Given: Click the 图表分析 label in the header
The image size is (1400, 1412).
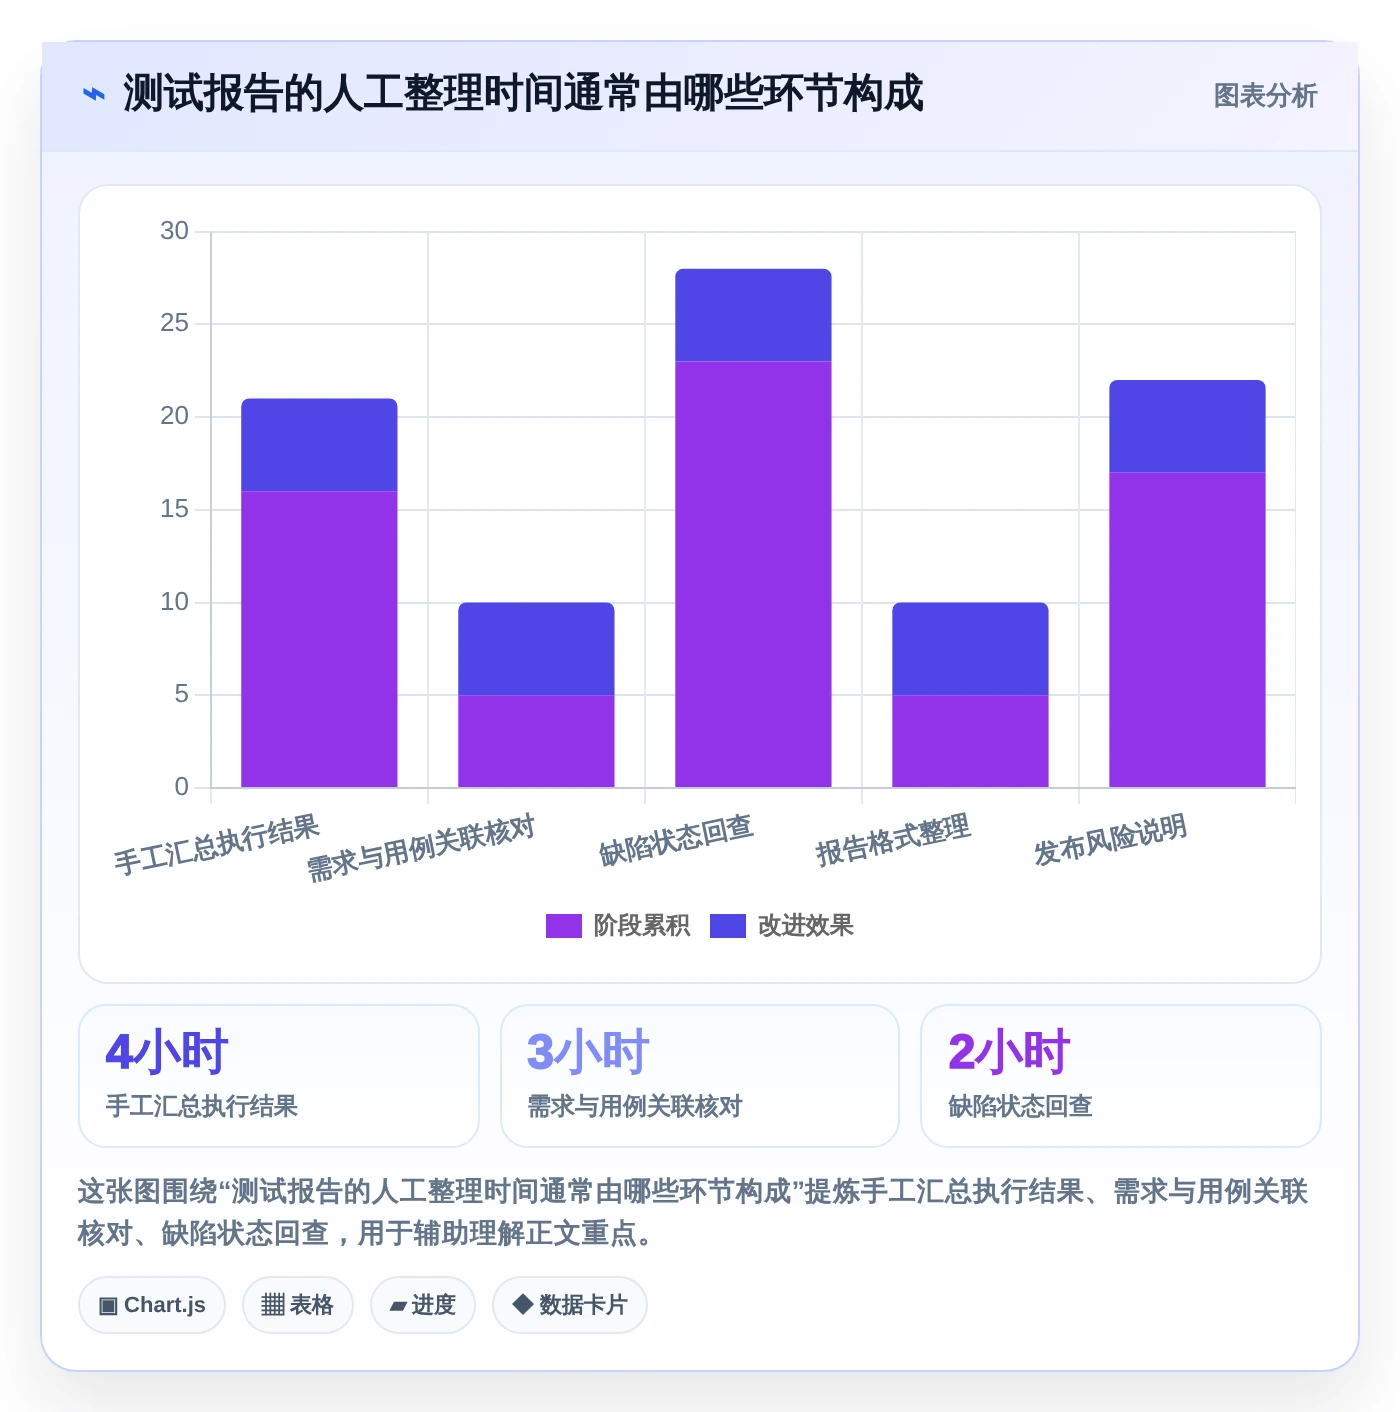Looking at the screenshot, I should [1265, 96].
